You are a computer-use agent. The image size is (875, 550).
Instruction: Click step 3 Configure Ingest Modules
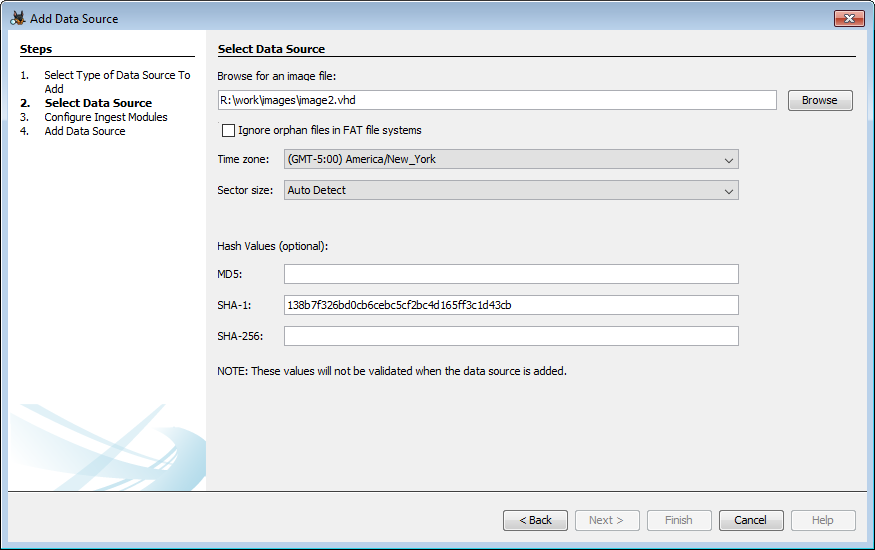pos(106,117)
